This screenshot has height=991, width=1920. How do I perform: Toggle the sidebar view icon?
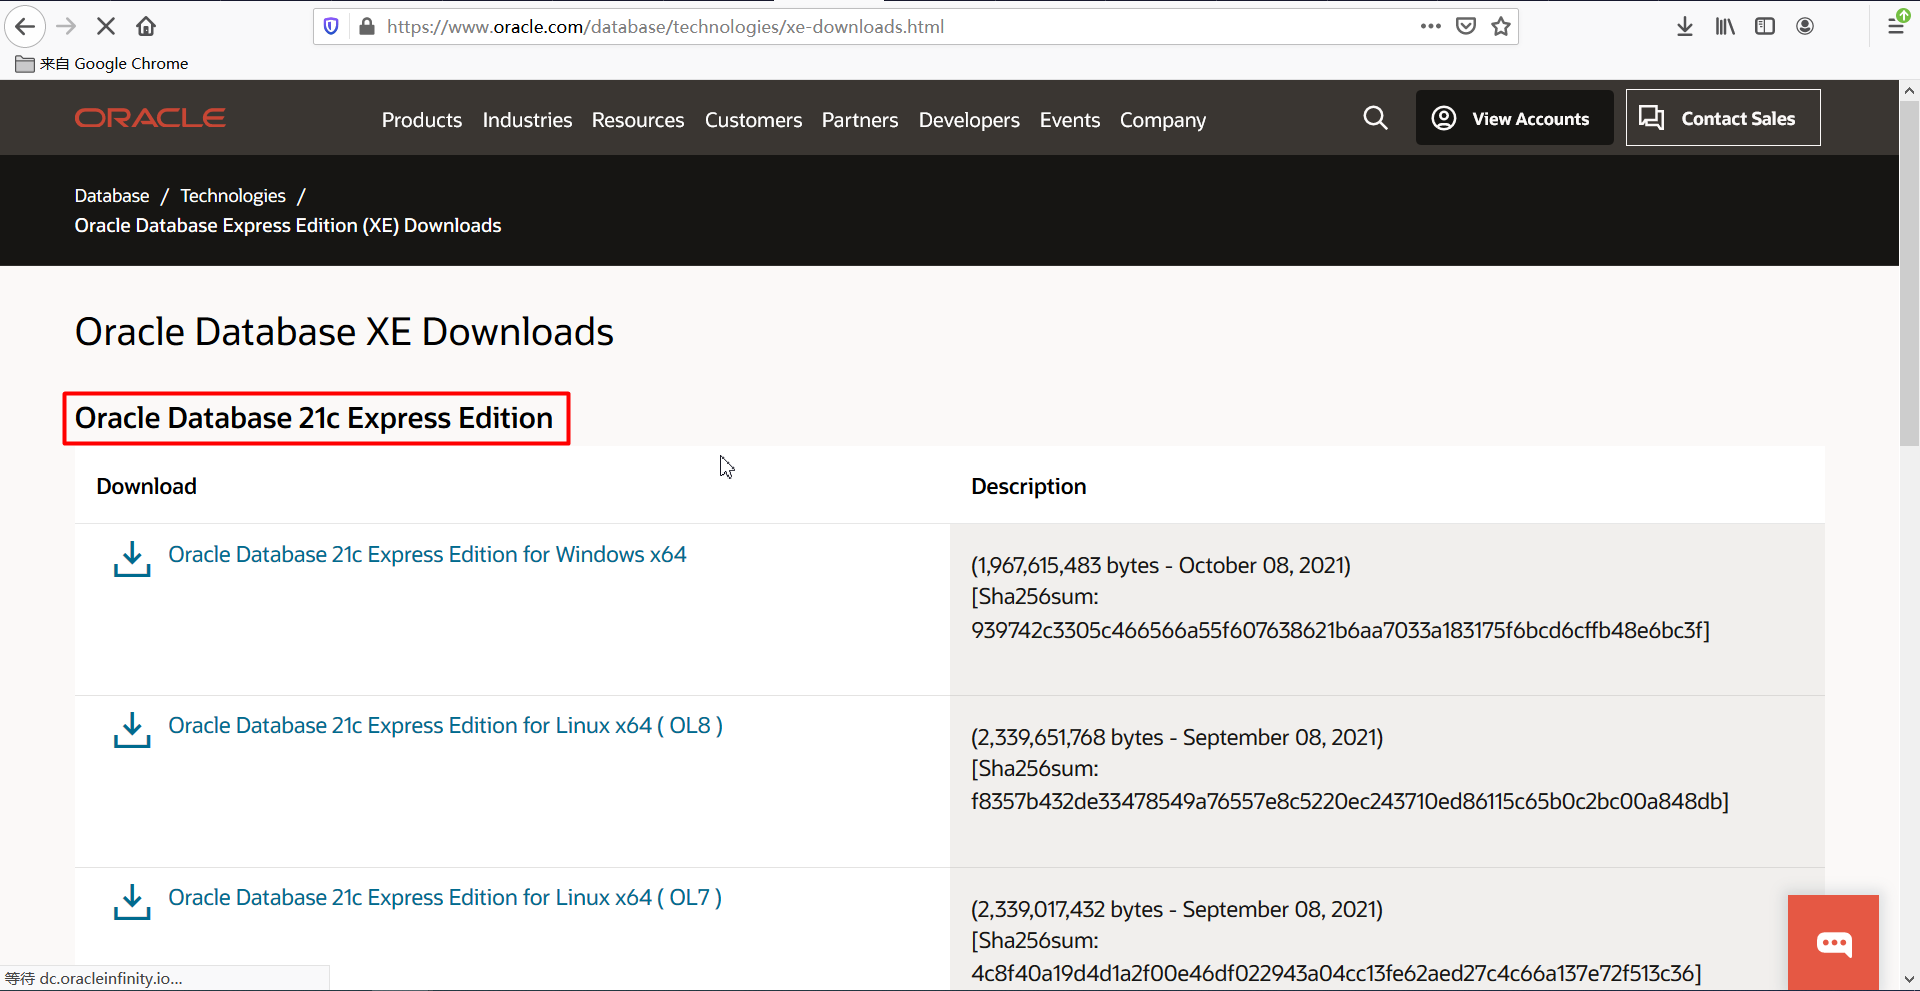click(1765, 26)
